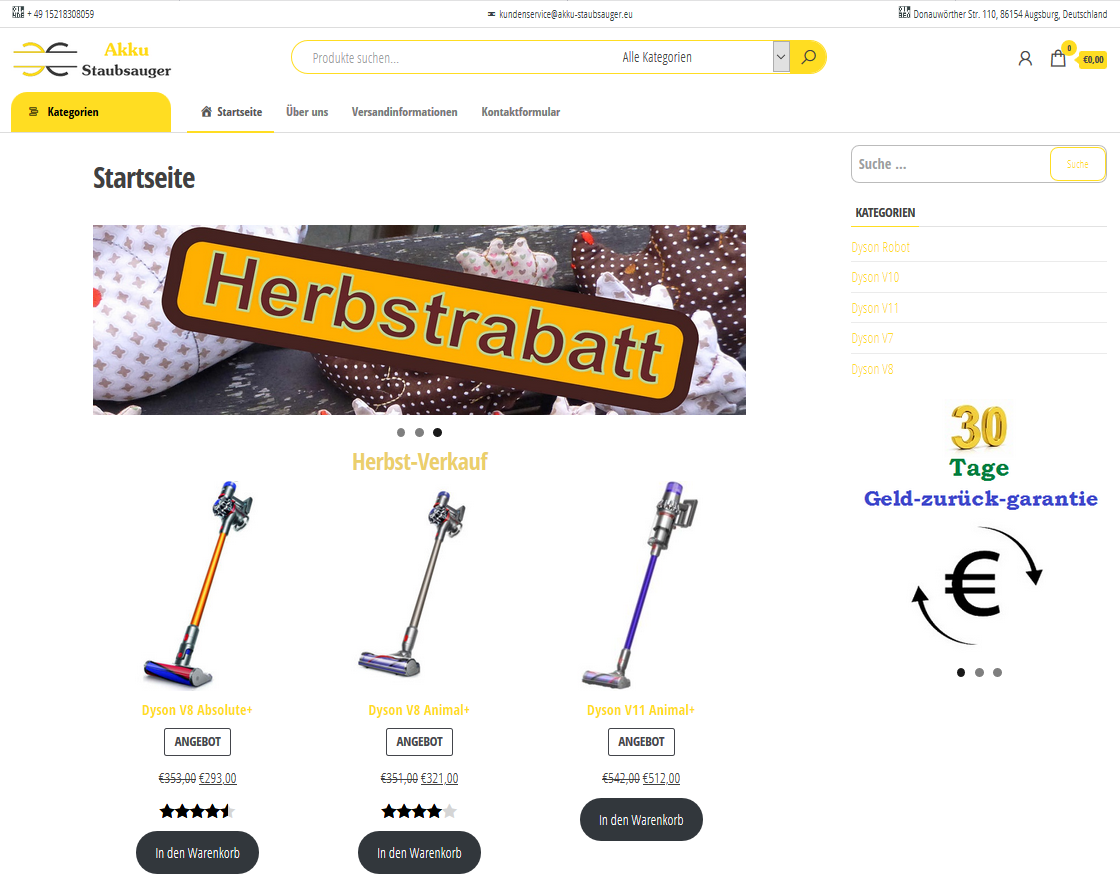The image size is (1120, 883).
Task: Open the shopping bag cart icon
Action: click(1058, 59)
